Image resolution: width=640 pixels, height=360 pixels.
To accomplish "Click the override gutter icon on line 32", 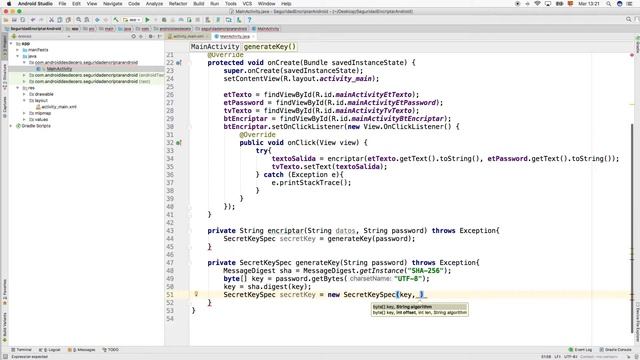I will point(178,143).
